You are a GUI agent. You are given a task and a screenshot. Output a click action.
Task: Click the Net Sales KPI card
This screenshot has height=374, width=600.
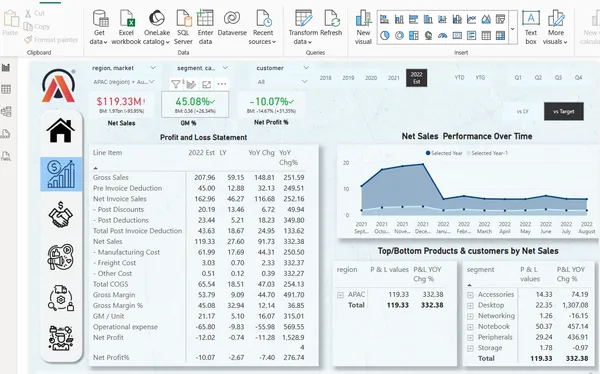121,105
